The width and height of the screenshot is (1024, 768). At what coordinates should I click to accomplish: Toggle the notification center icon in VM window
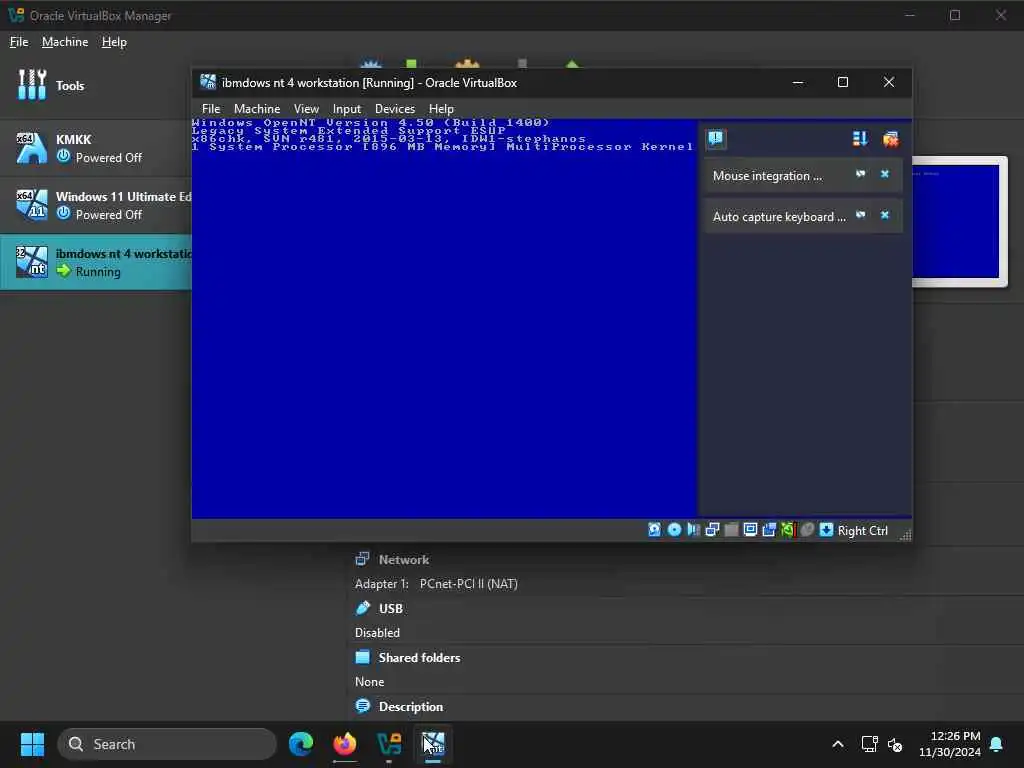tap(716, 138)
